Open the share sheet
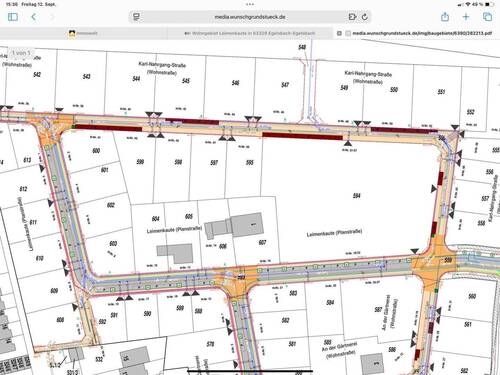Image resolution: width=500 pixels, height=375 pixels. (x=445, y=16)
